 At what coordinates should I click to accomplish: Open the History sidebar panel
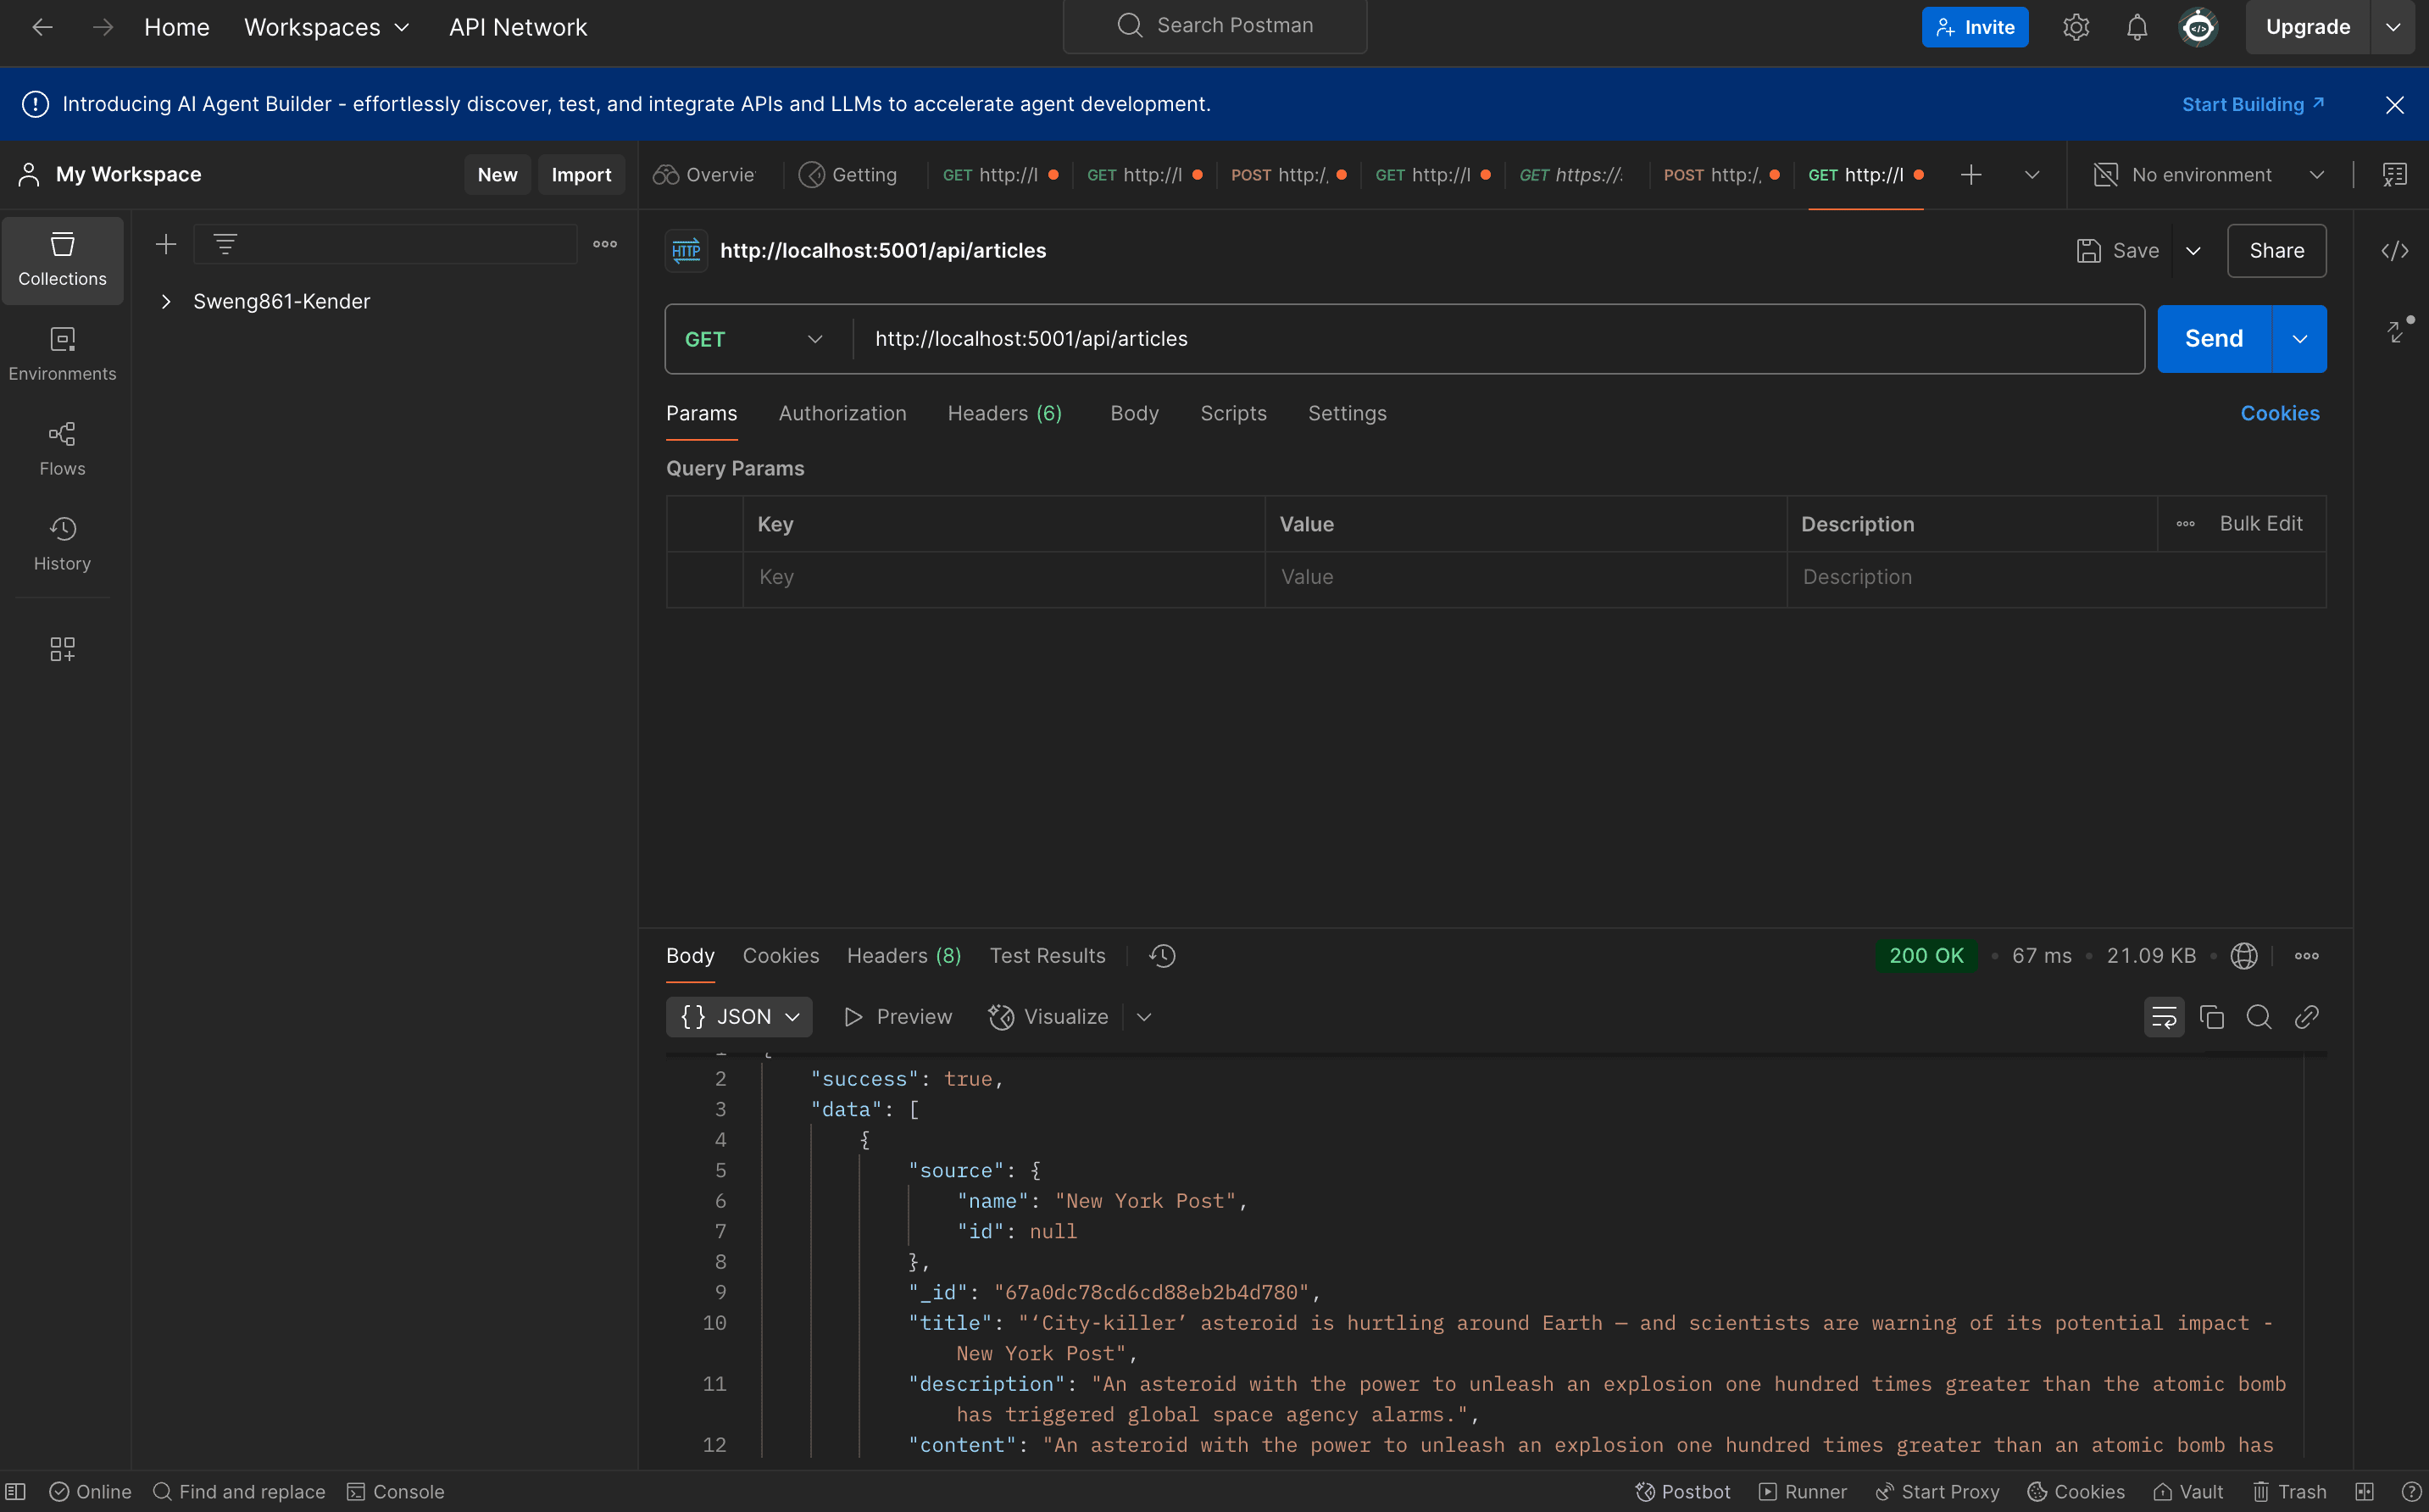click(62, 544)
